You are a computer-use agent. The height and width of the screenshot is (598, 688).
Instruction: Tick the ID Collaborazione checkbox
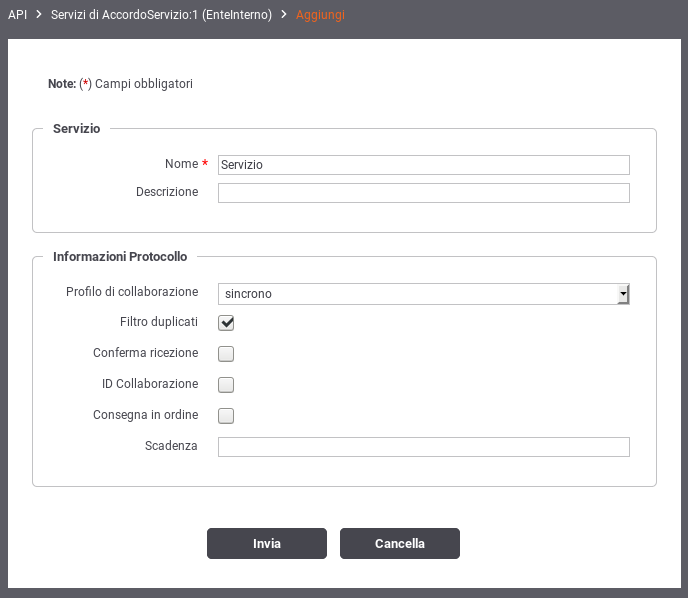[x=226, y=385]
